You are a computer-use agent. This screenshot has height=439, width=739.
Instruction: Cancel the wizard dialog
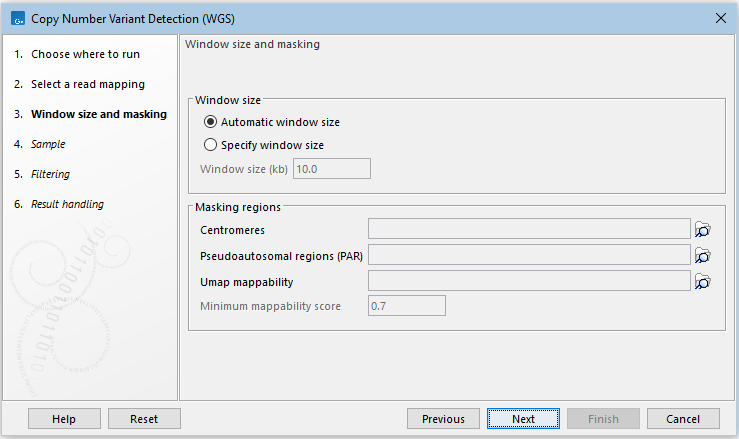coord(683,419)
